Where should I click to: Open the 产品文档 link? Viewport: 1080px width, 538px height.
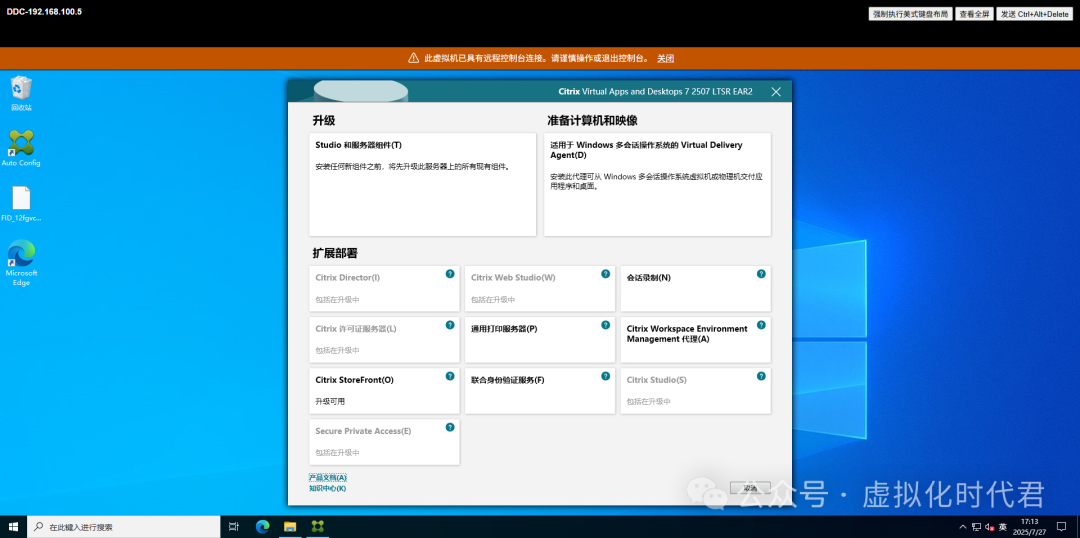pos(327,477)
